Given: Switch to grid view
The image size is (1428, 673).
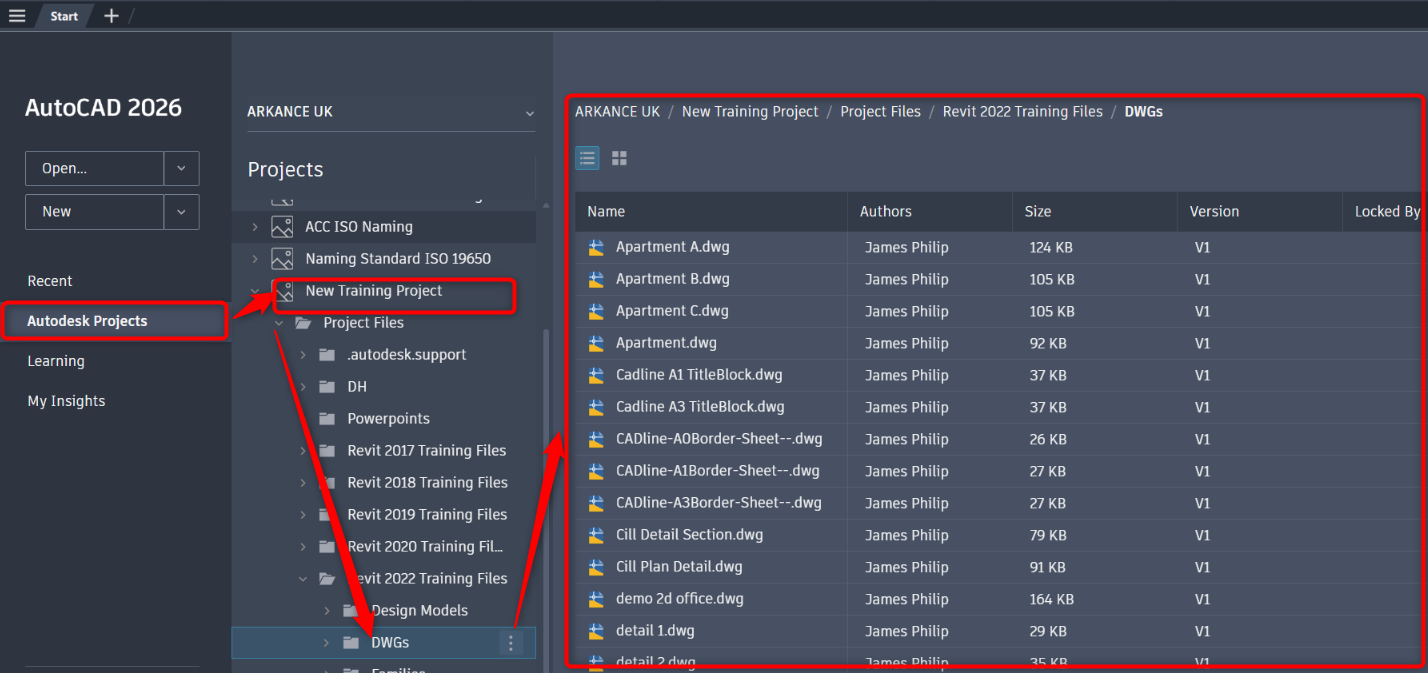Looking at the screenshot, I should coord(619,158).
